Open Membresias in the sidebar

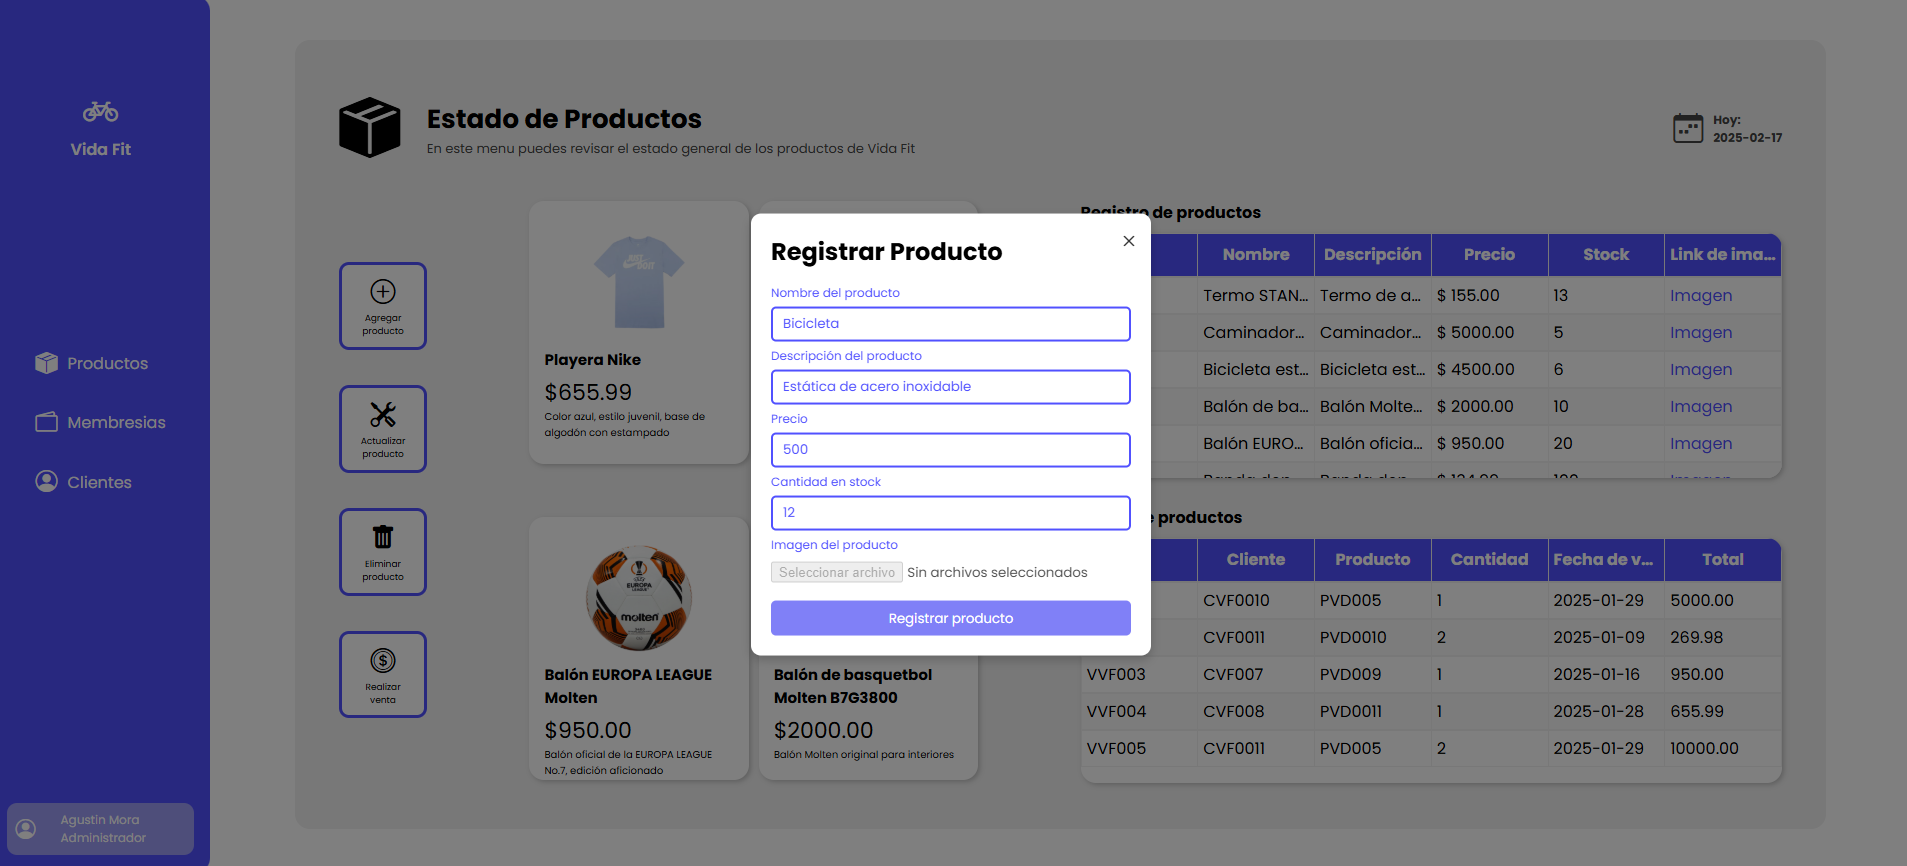(x=100, y=422)
